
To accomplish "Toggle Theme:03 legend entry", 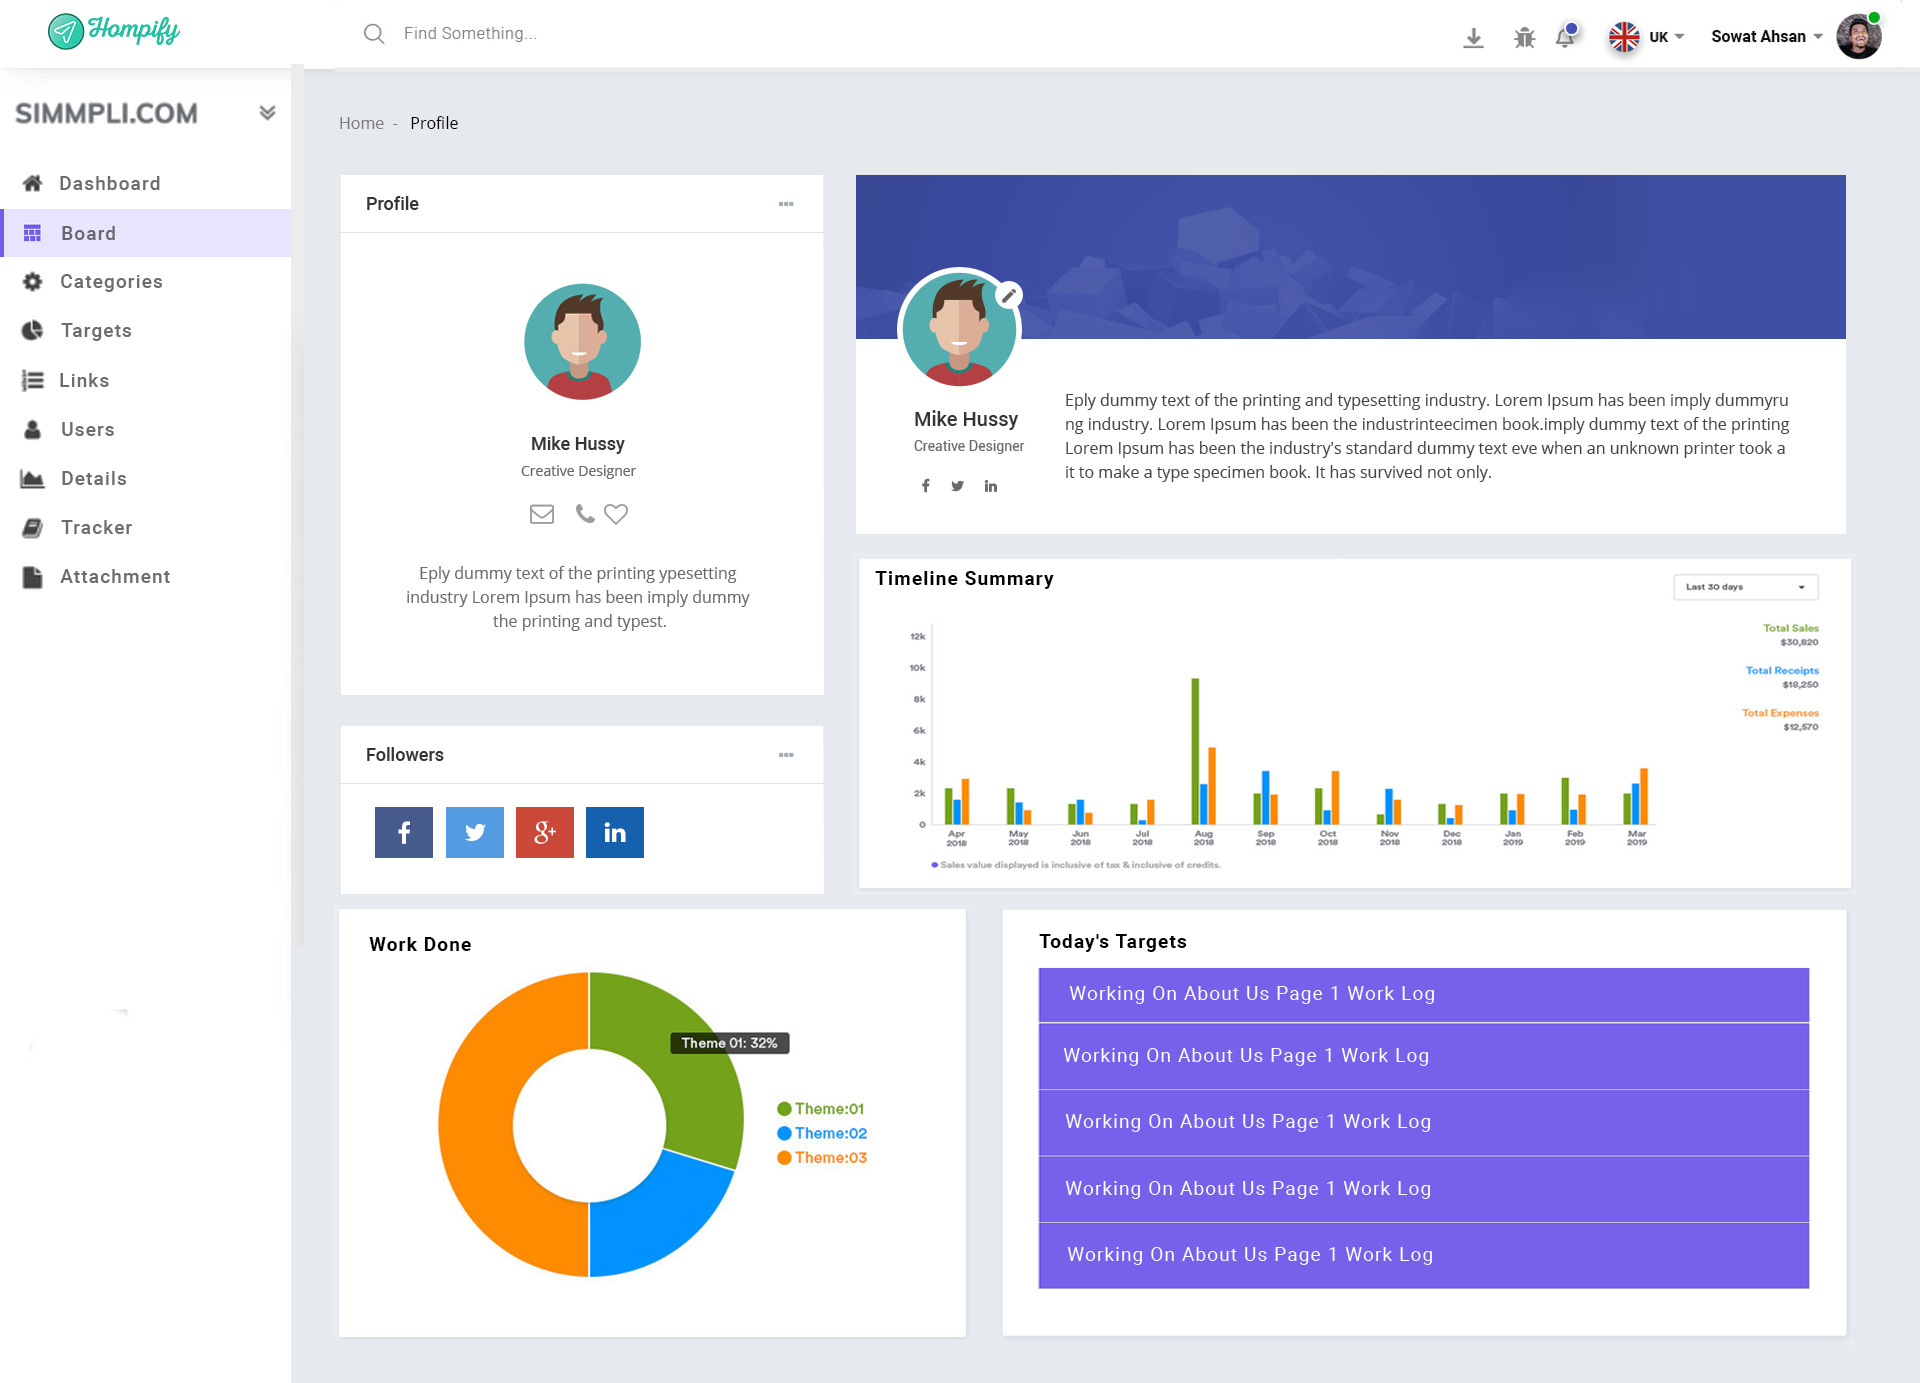I will coord(822,1158).
